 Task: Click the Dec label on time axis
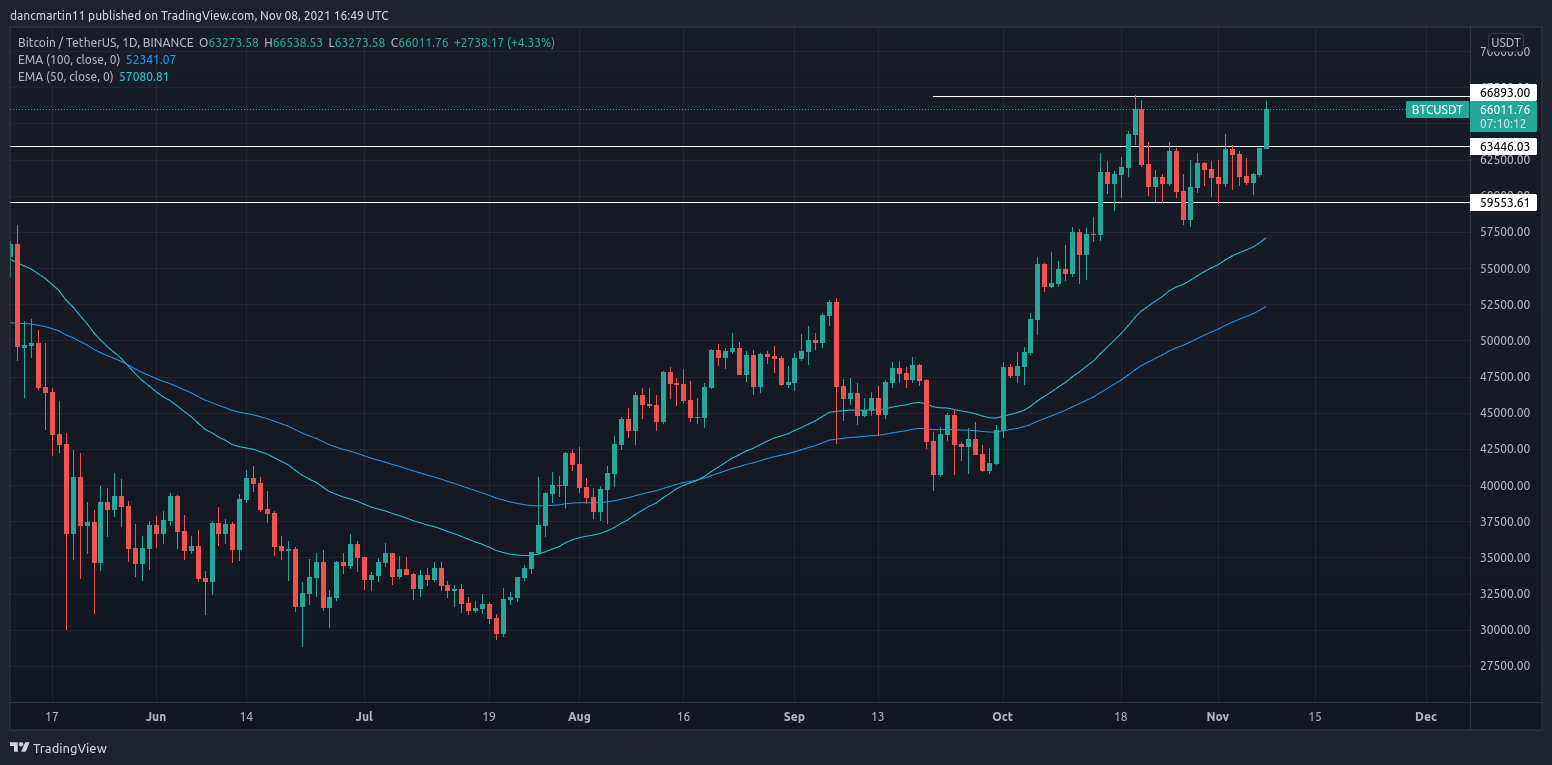[1427, 717]
